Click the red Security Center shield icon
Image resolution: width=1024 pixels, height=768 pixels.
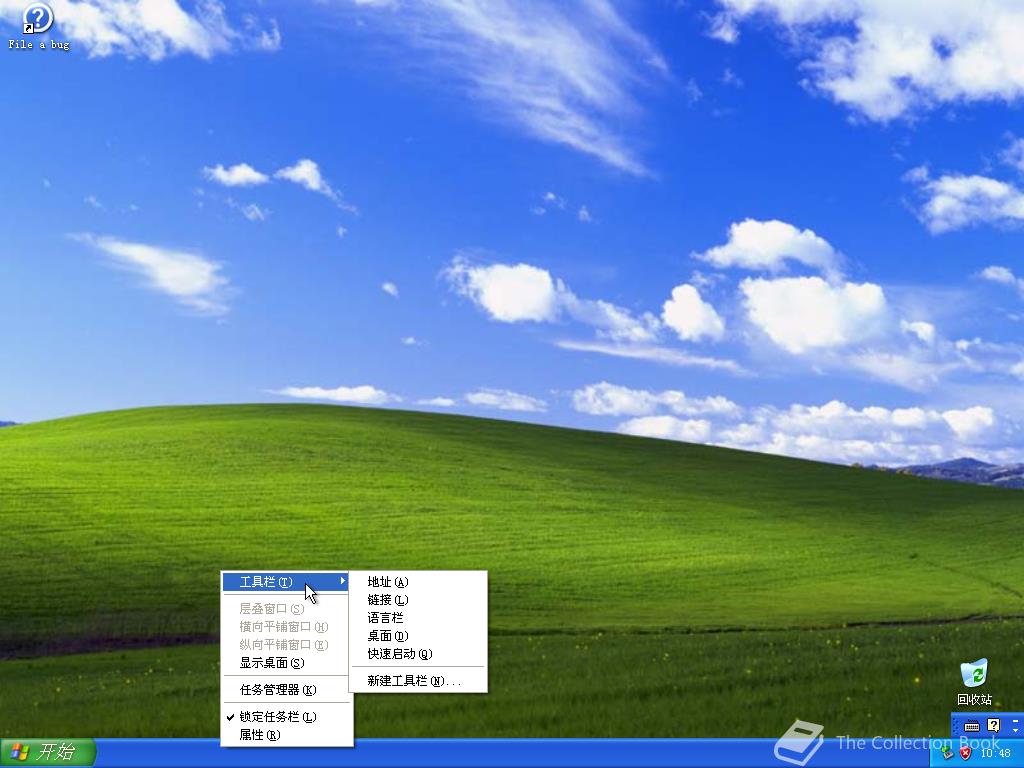click(x=965, y=753)
